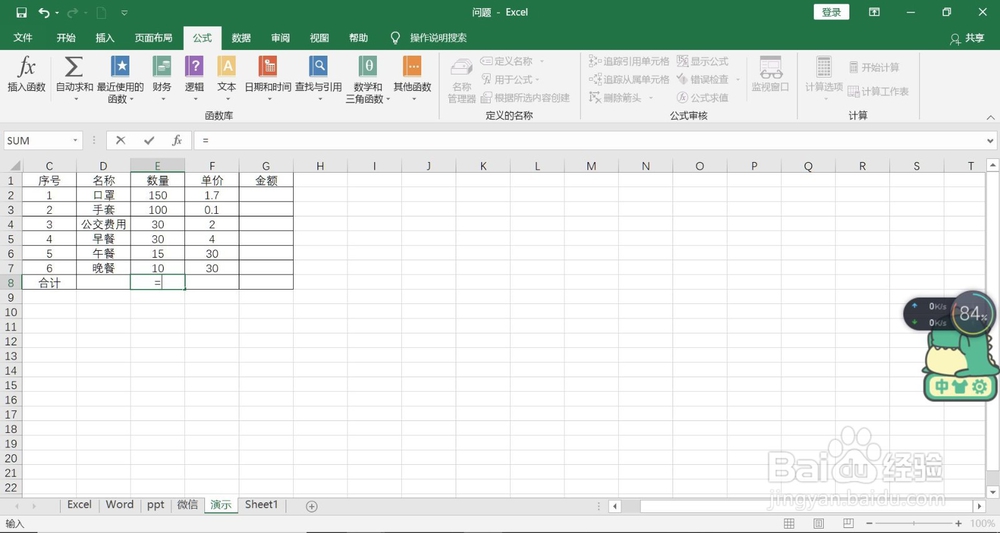The height and width of the screenshot is (533, 1000).
Task: Switch to the Insert (插入) tab
Action: pos(105,38)
